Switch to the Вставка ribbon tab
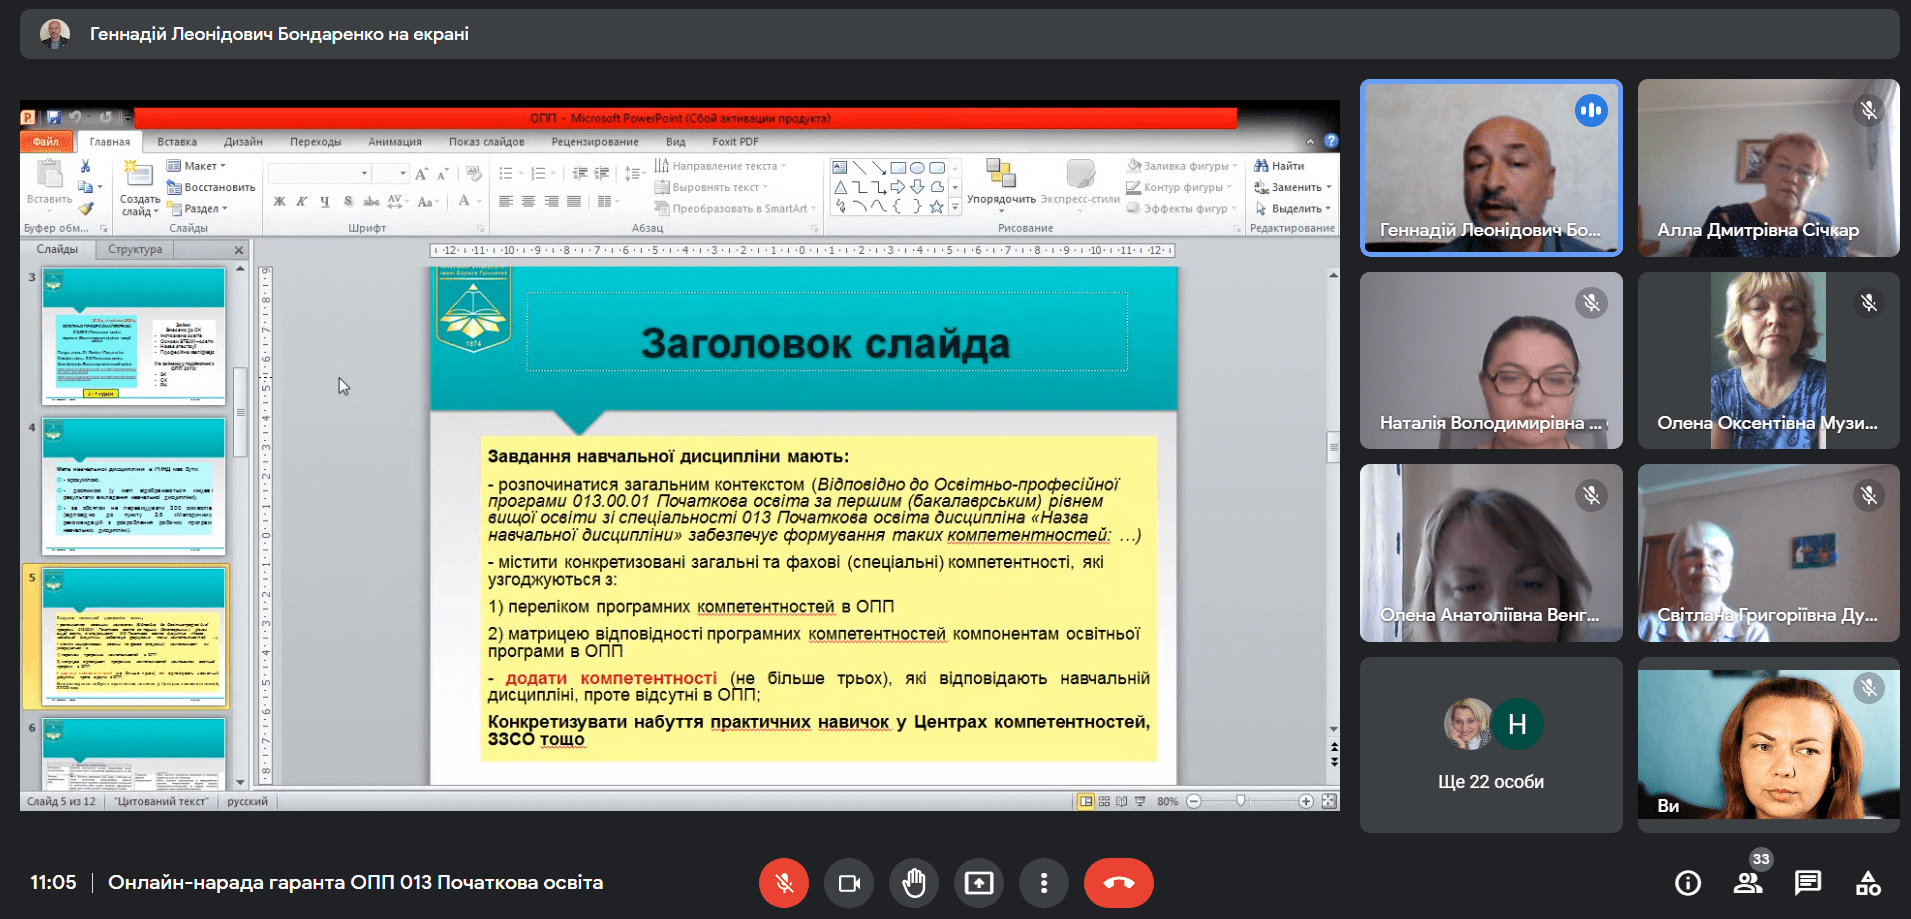 176,141
